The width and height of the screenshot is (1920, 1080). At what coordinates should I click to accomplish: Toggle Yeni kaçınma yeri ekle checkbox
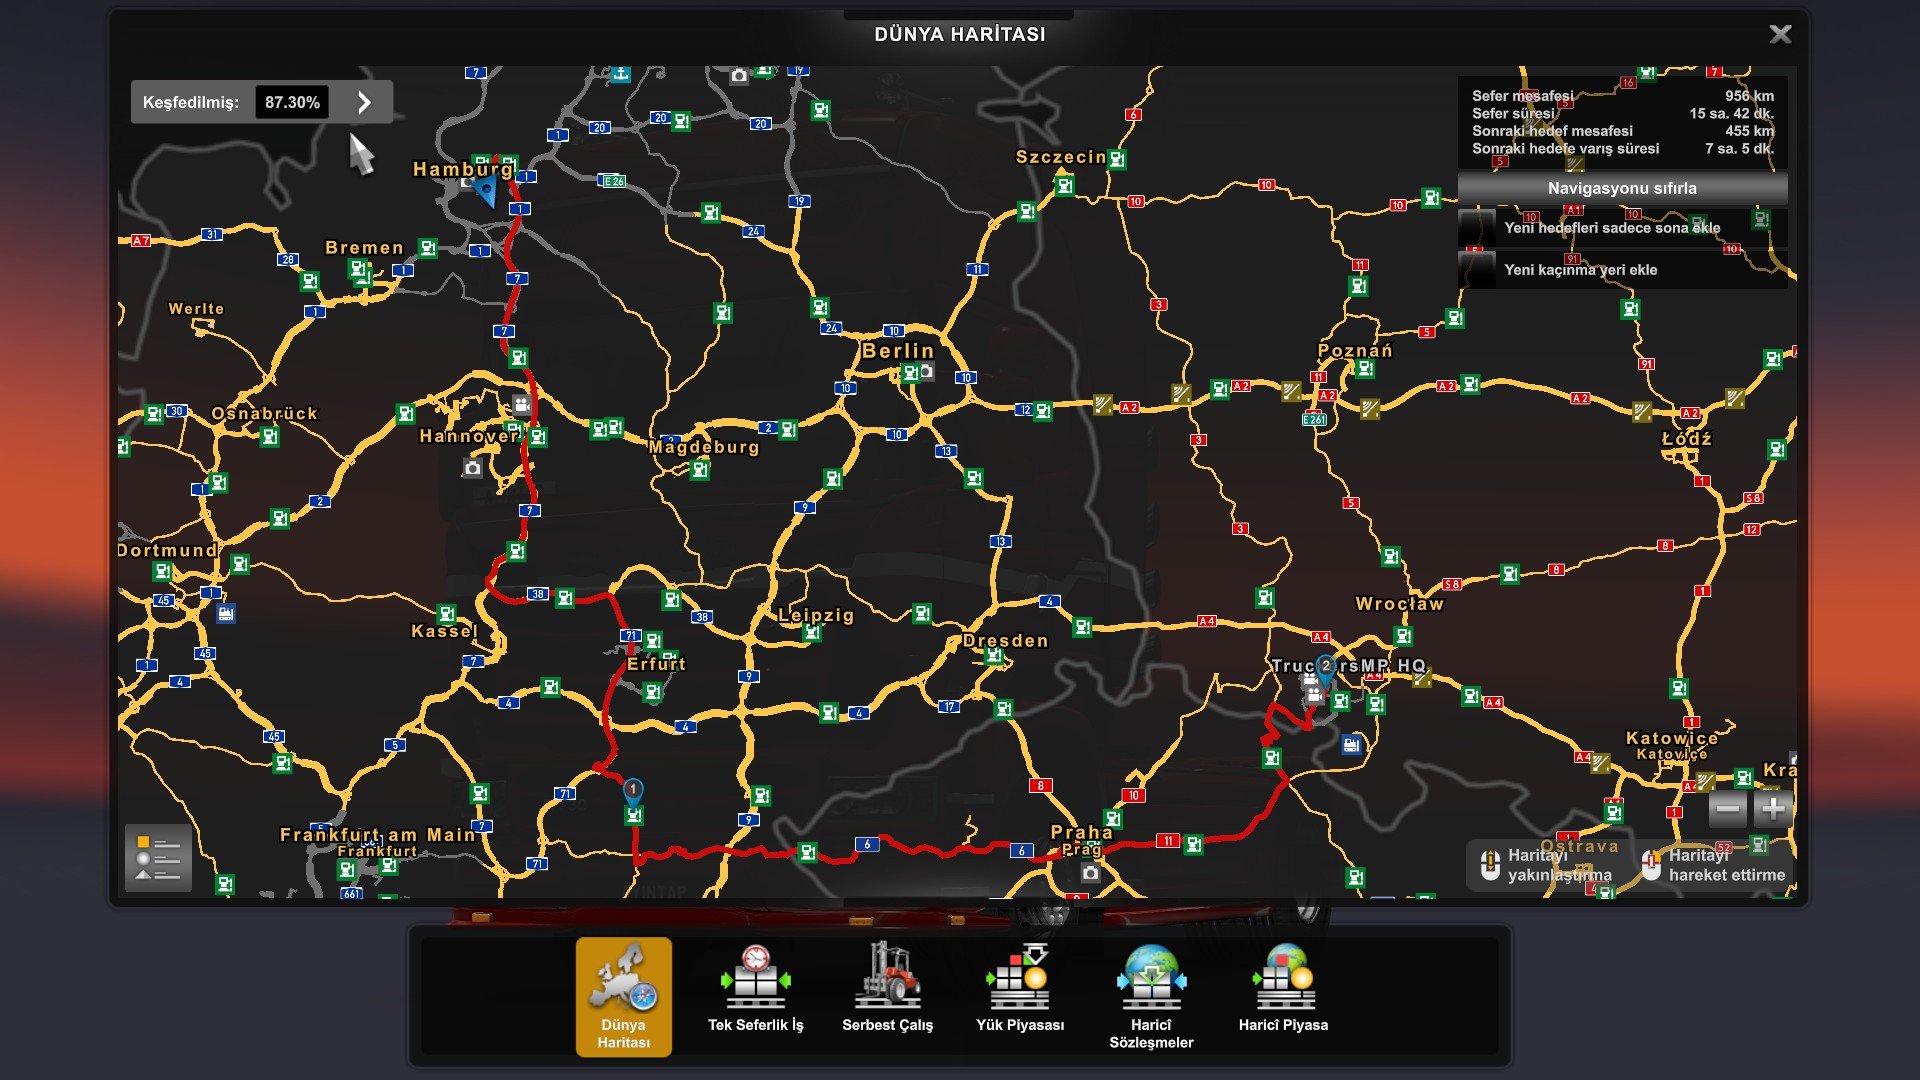coord(1478,270)
